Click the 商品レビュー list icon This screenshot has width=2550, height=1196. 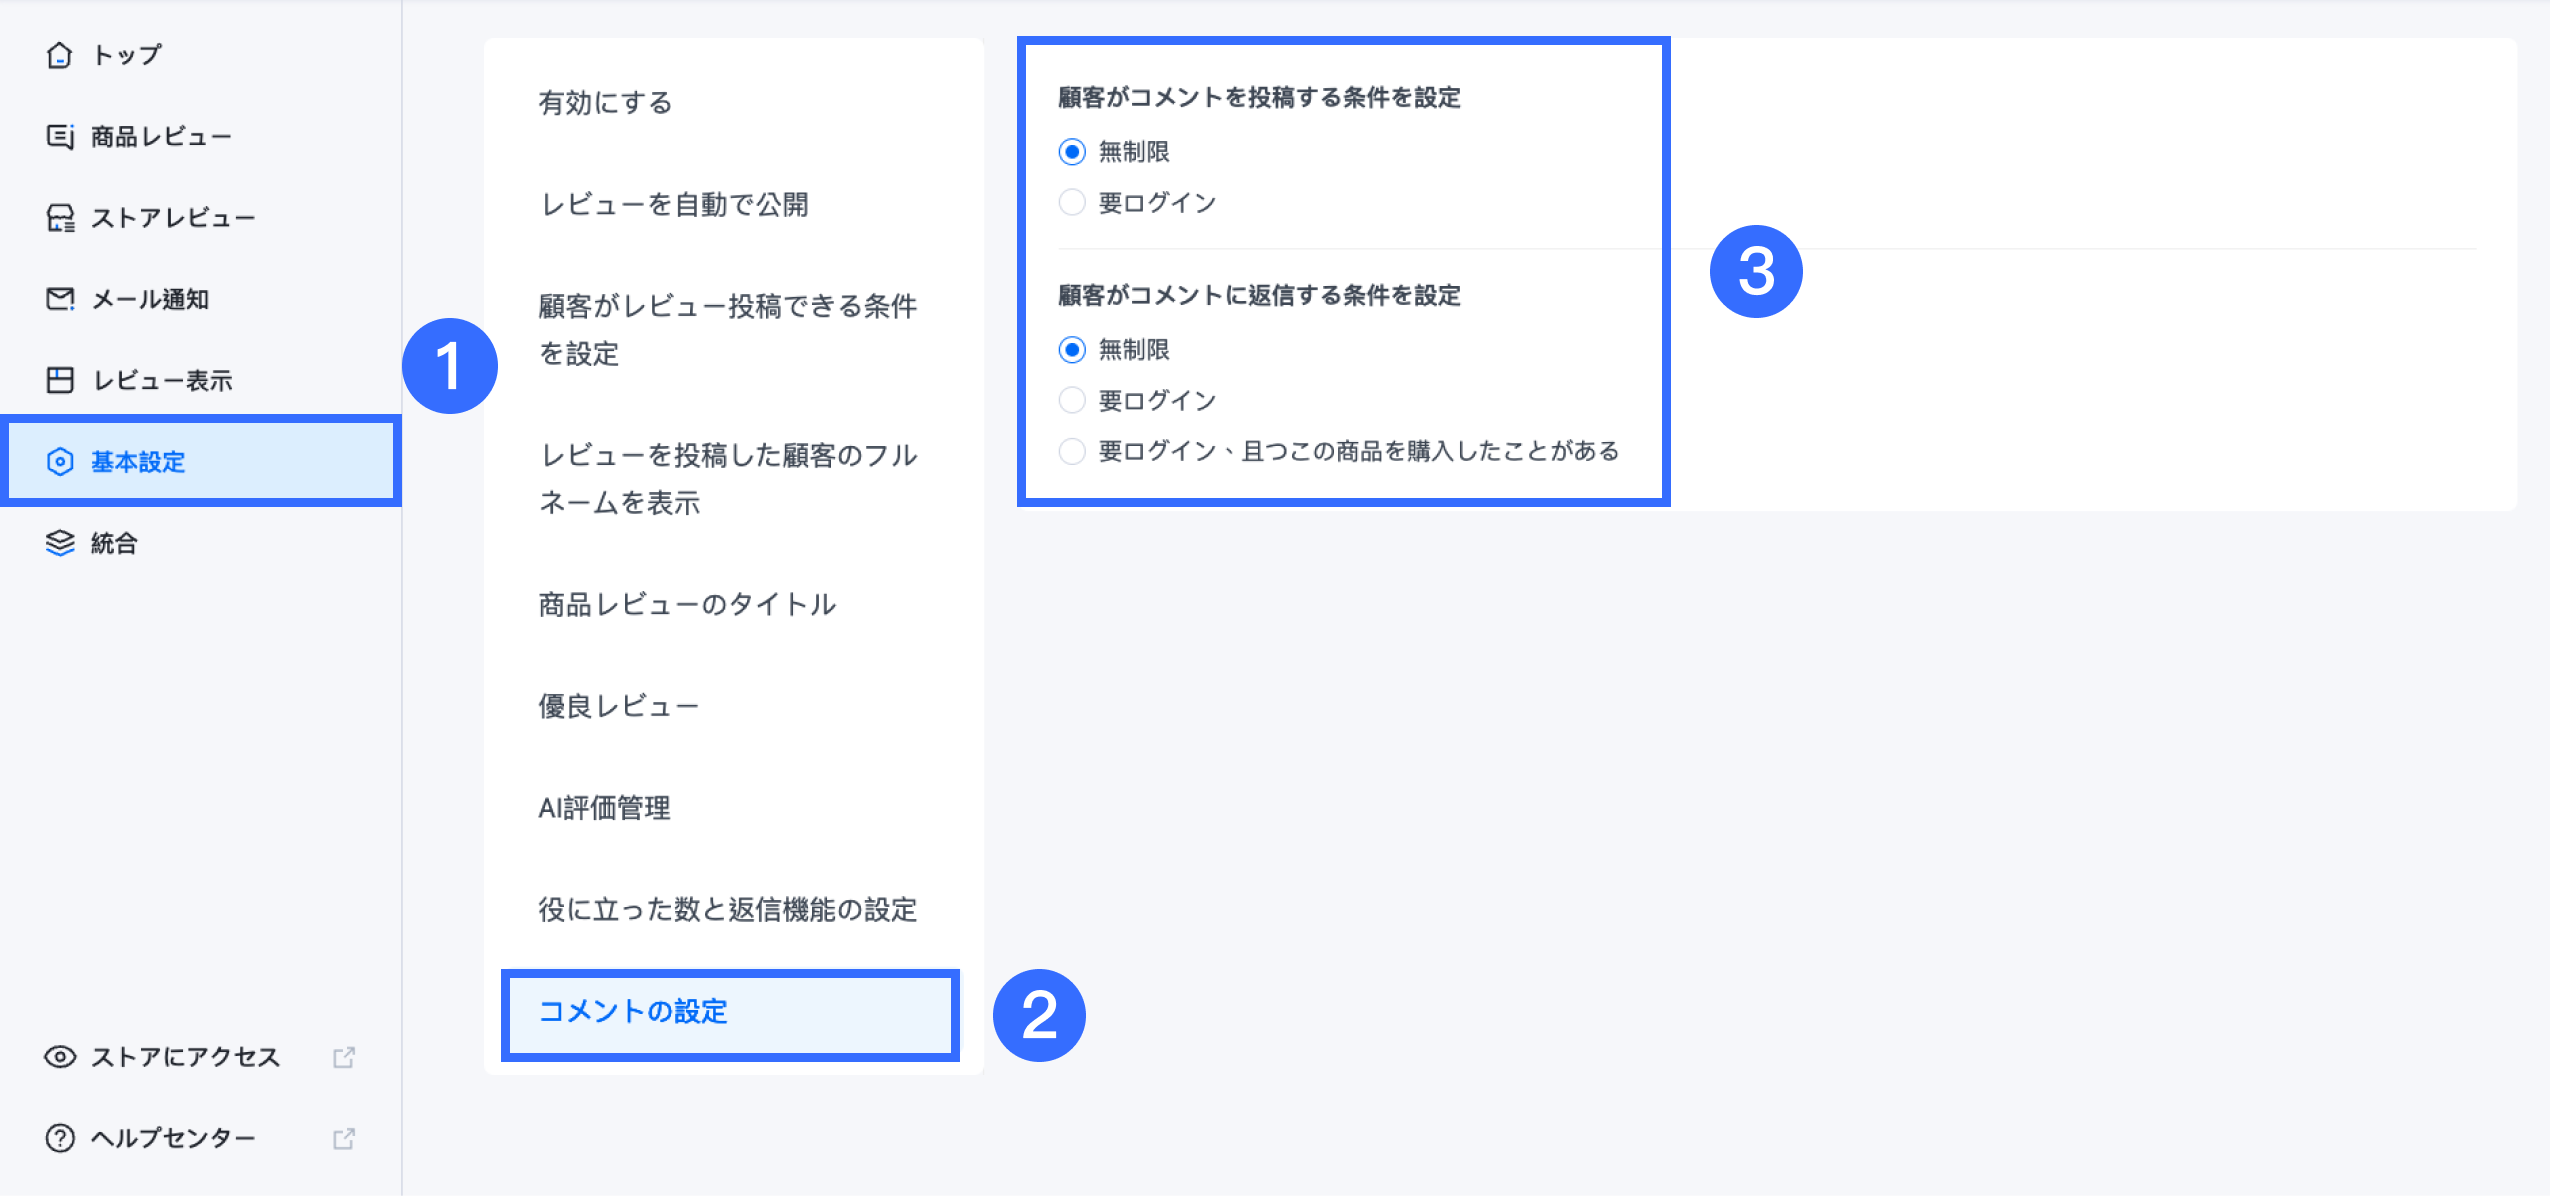coord(60,136)
